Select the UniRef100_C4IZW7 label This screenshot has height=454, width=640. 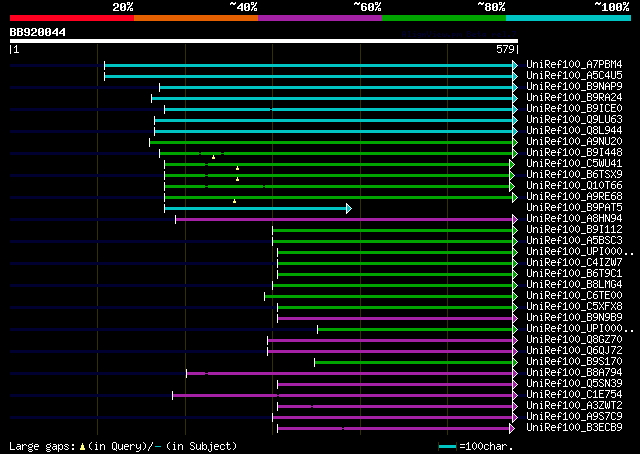point(574,263)
